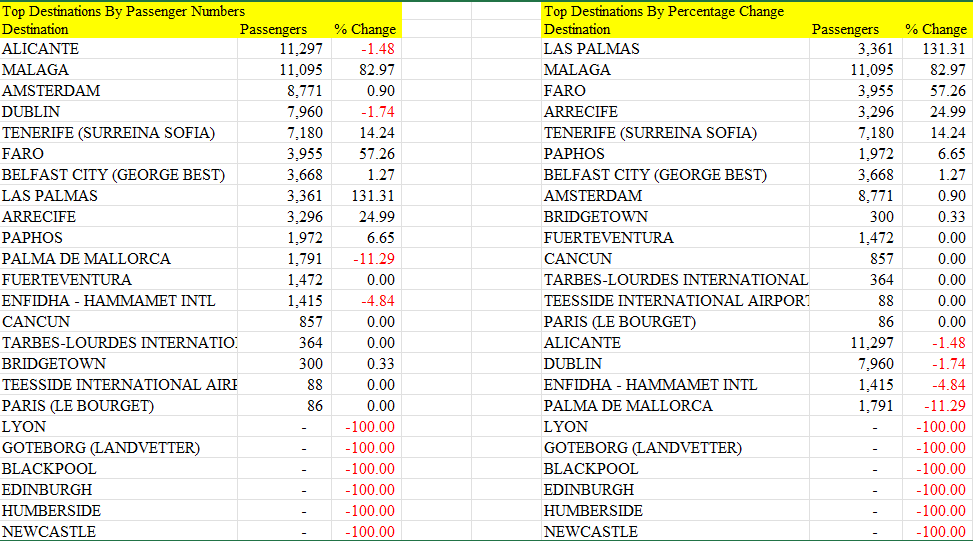This screenshot has height=541, width=973.
Task: Click the ALICANTE cell in left table
Action: coord(119,48)
